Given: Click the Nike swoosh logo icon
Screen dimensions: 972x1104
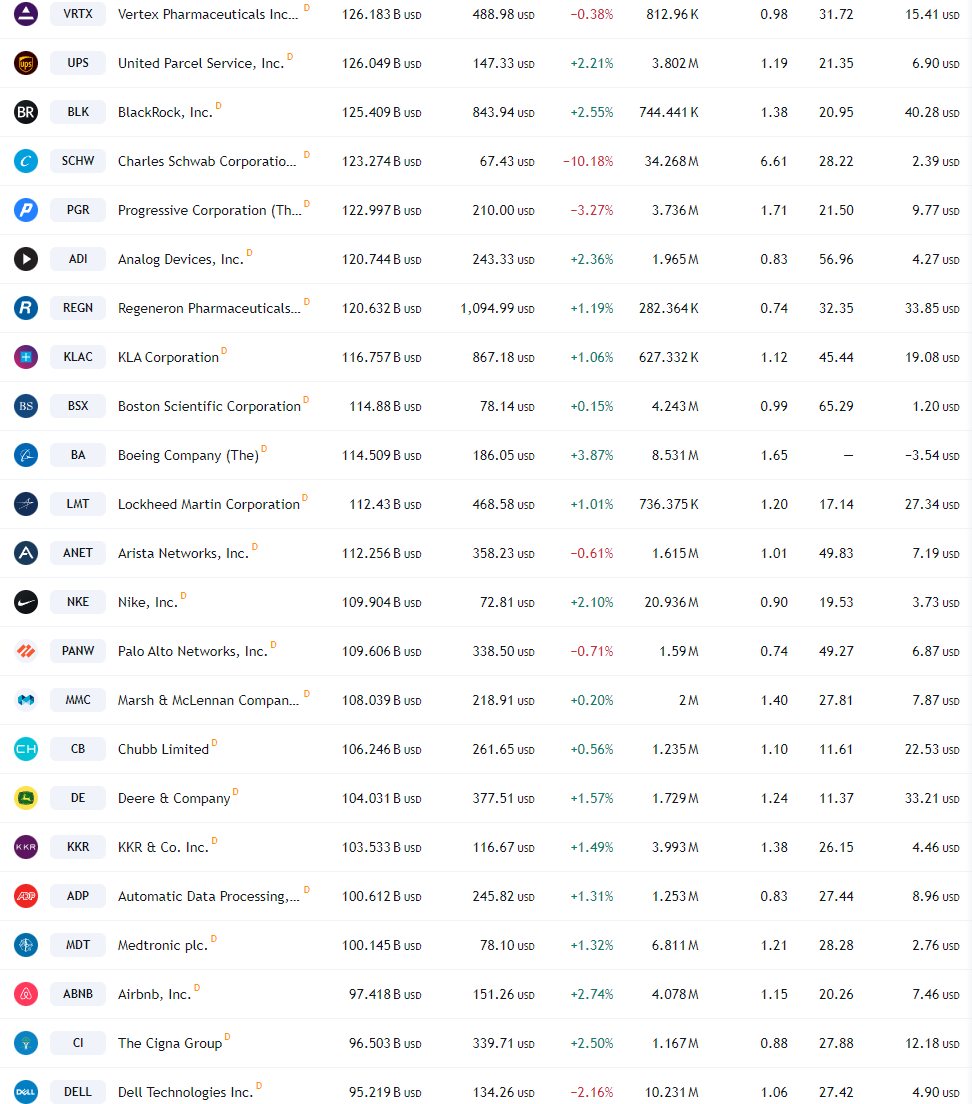Looking at the screenshot, I should [x=26, y=602].
